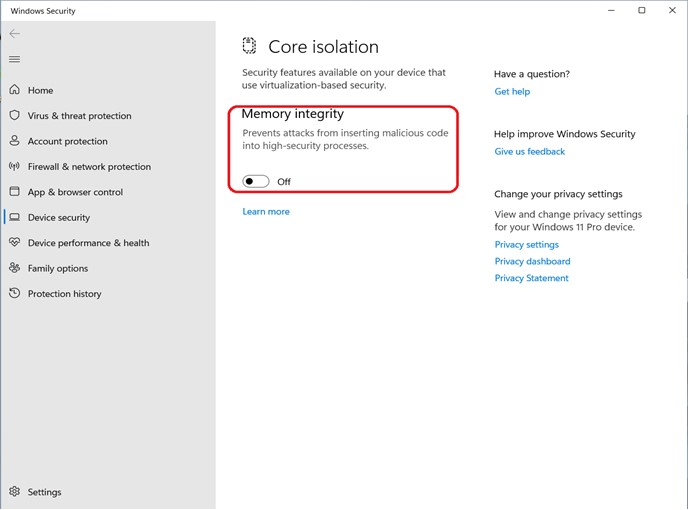Image resolution: width=689 pixels, height=510 pixels.
Task: Maximize the Windows Security window
Action: point(642,11)
